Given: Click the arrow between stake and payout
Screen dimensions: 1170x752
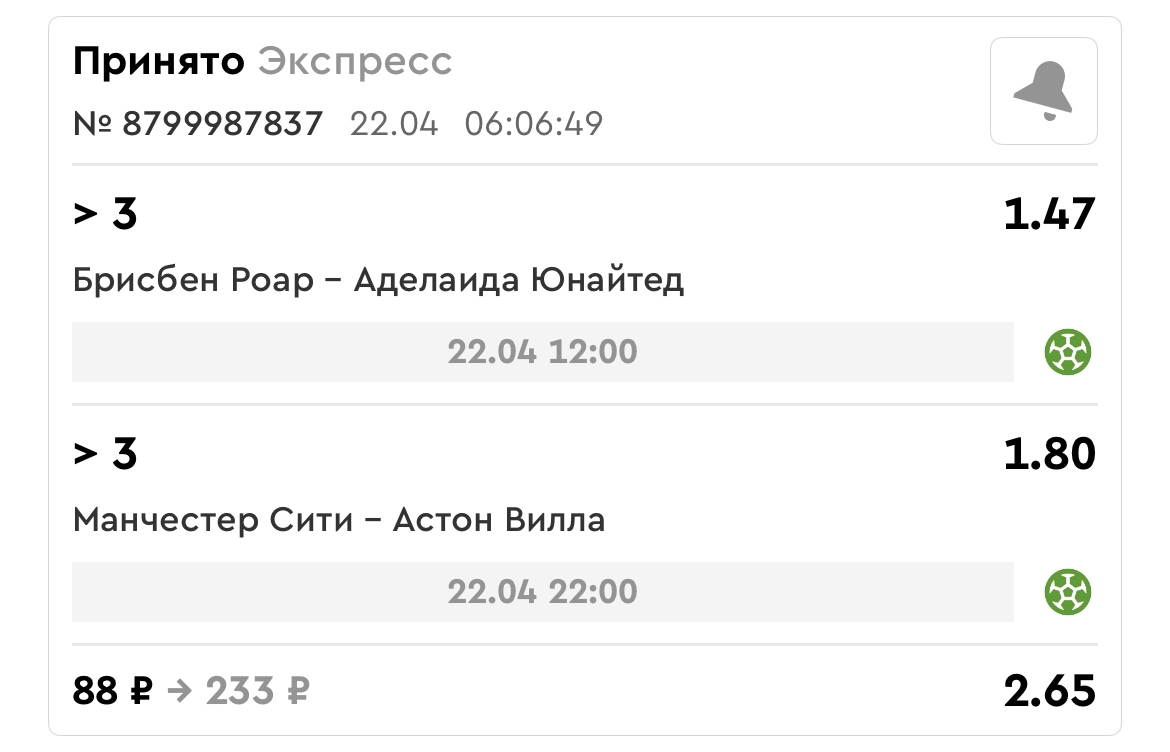Looking at the screenshot, I should [x=178, y=691].
